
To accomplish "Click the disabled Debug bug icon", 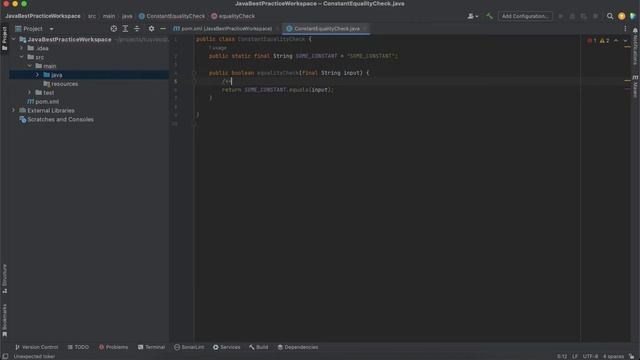I will (572, 16).
